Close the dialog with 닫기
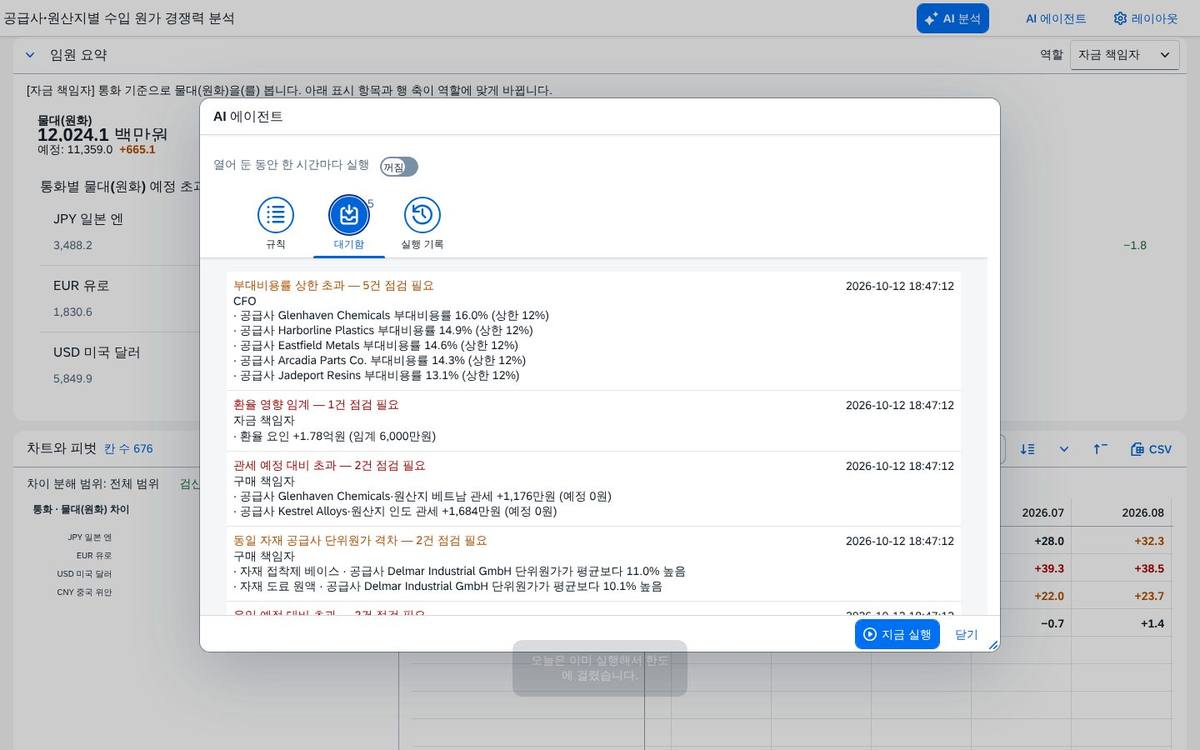The image size is (1200, 750). pos(966,634)
